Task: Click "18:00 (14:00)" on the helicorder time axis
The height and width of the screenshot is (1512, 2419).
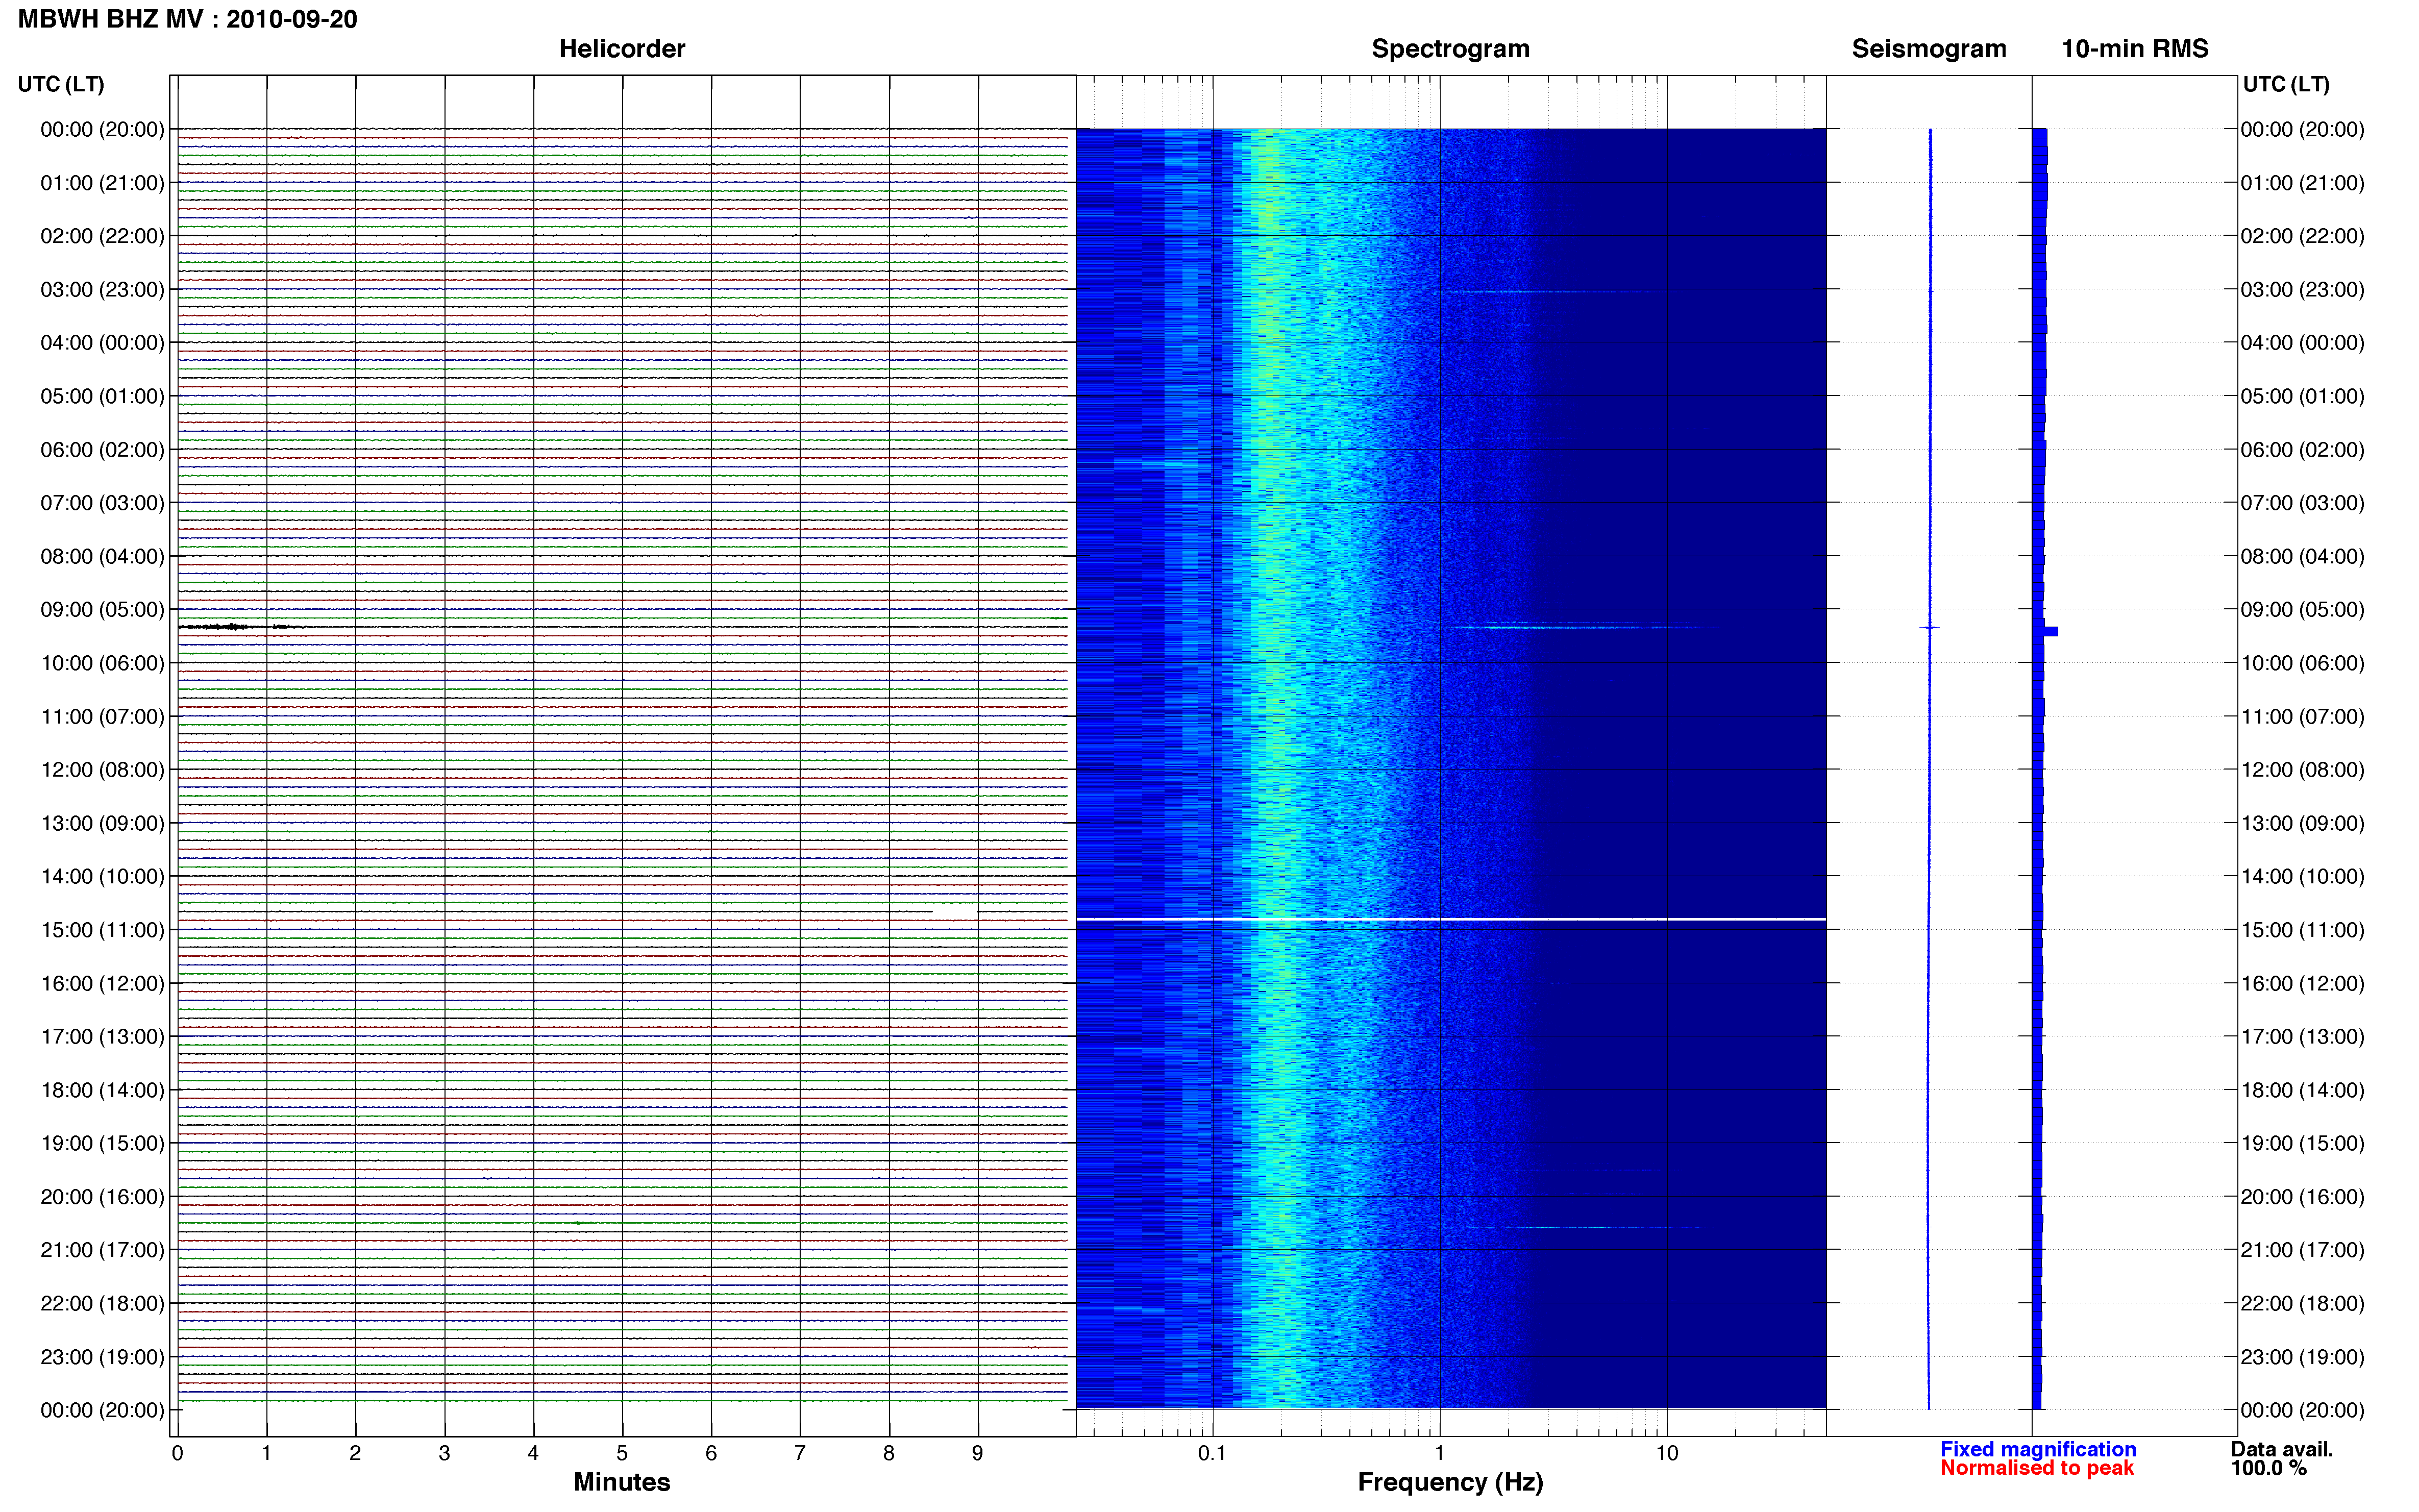Action: [102, 1090]
